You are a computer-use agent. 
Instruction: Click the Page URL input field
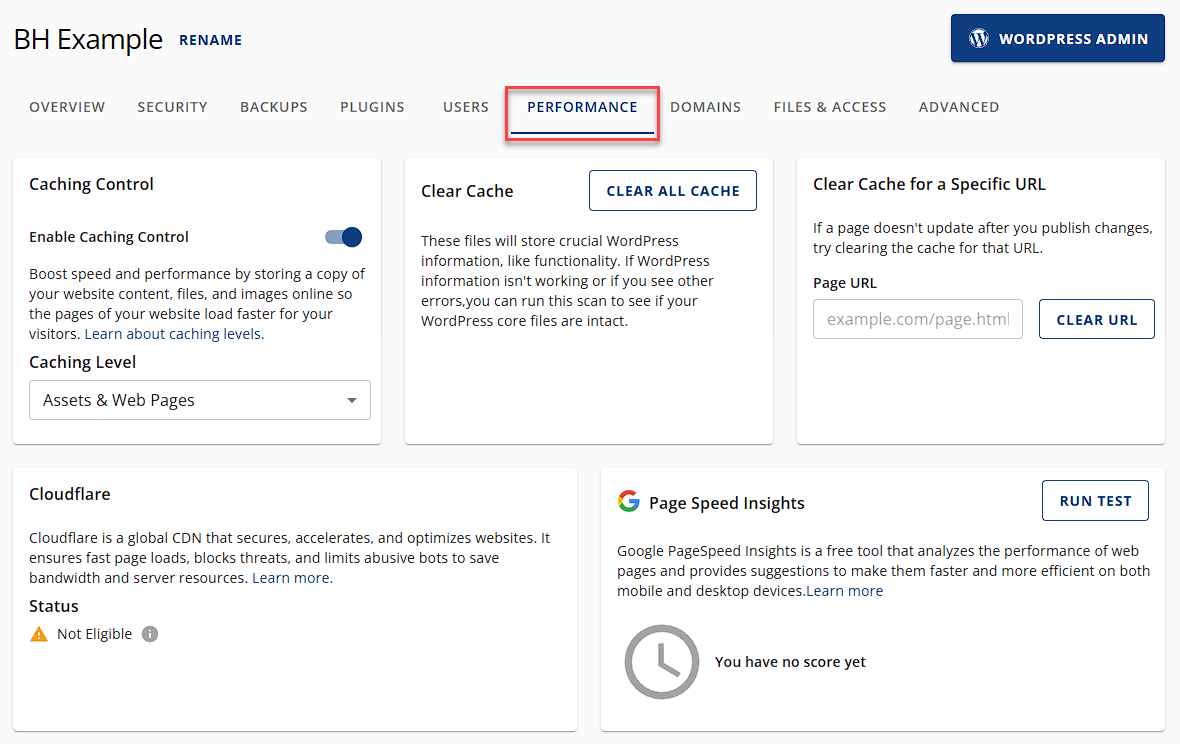pyautogui.click(x=917, y=320)
